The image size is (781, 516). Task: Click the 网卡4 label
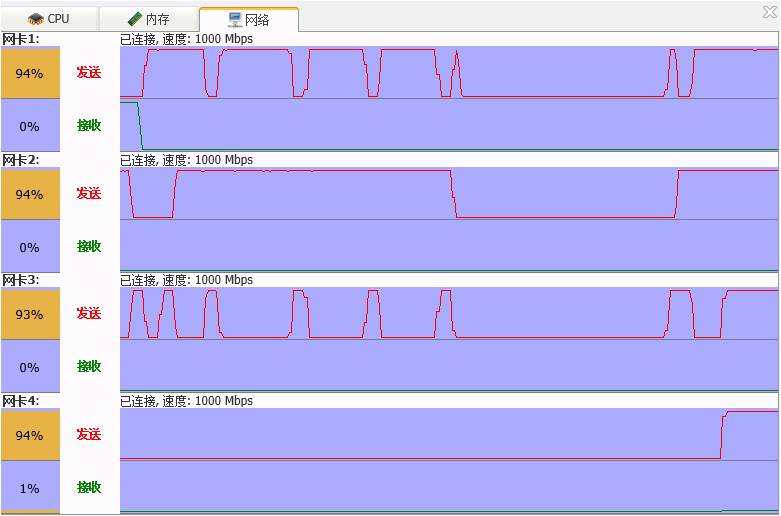pyautogui.click(x=21, y=401)
